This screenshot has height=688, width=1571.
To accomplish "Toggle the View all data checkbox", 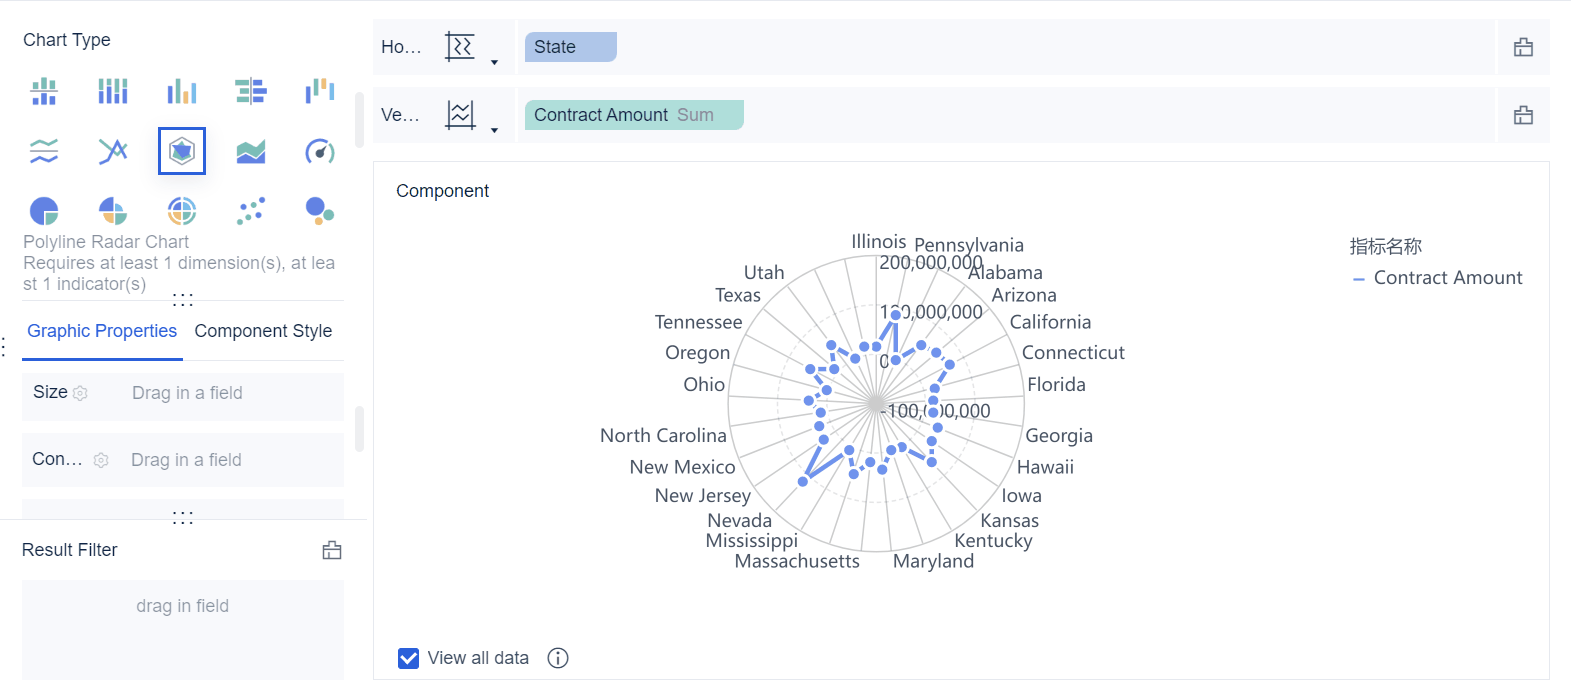I will pos(408,658).
